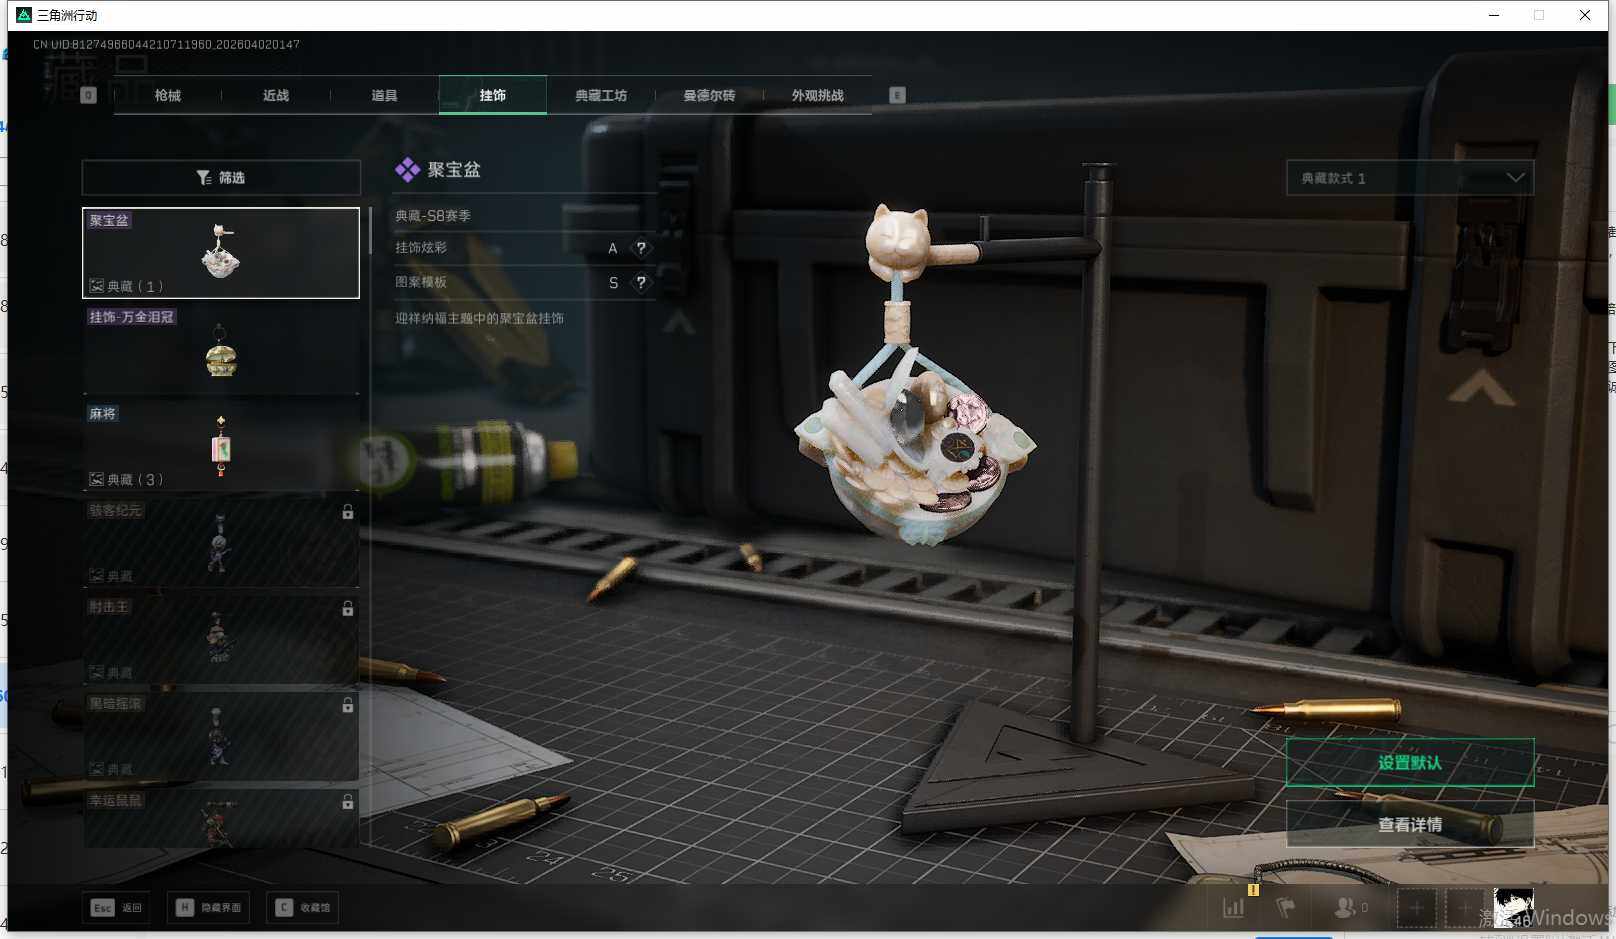Click the lock icon on 射击王

(x=348, y=609)
